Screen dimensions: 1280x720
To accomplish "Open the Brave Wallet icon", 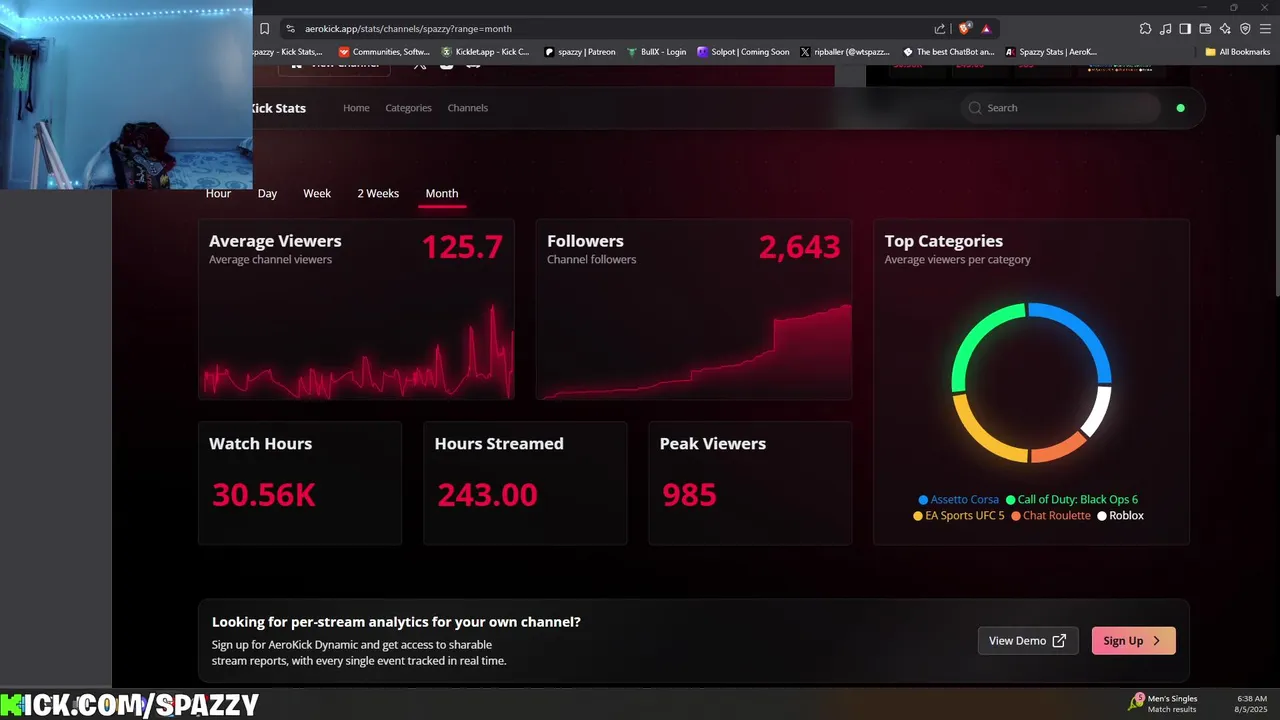I will tap(1205, 29).
